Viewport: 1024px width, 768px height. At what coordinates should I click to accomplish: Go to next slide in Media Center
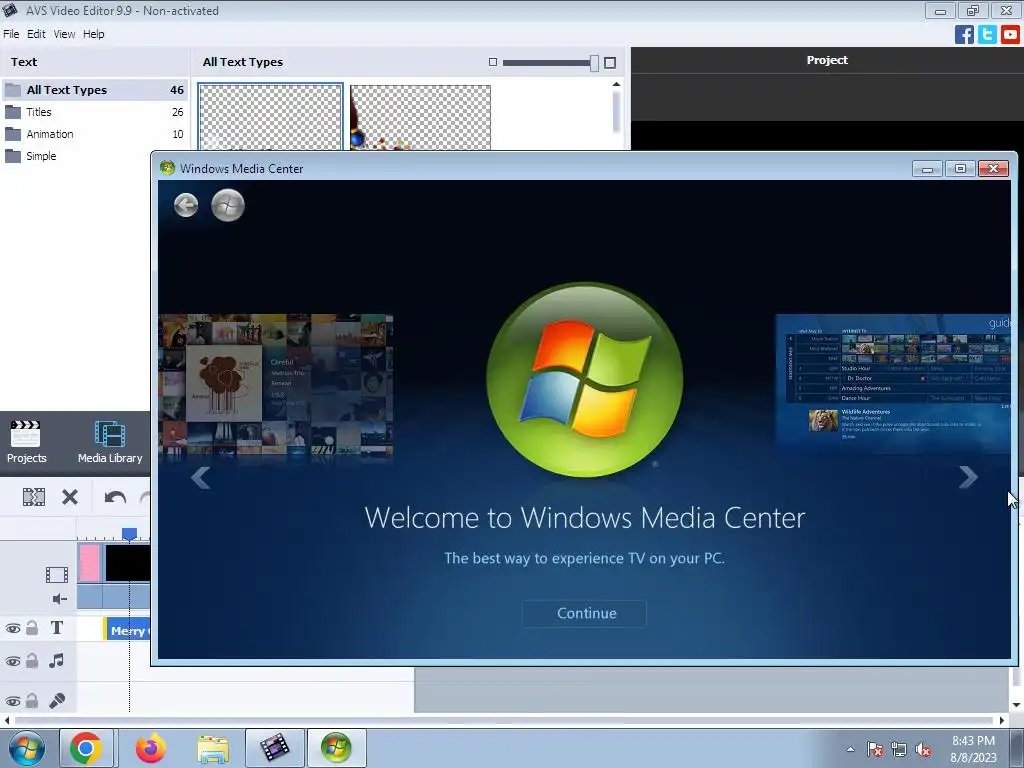point(968,477)
